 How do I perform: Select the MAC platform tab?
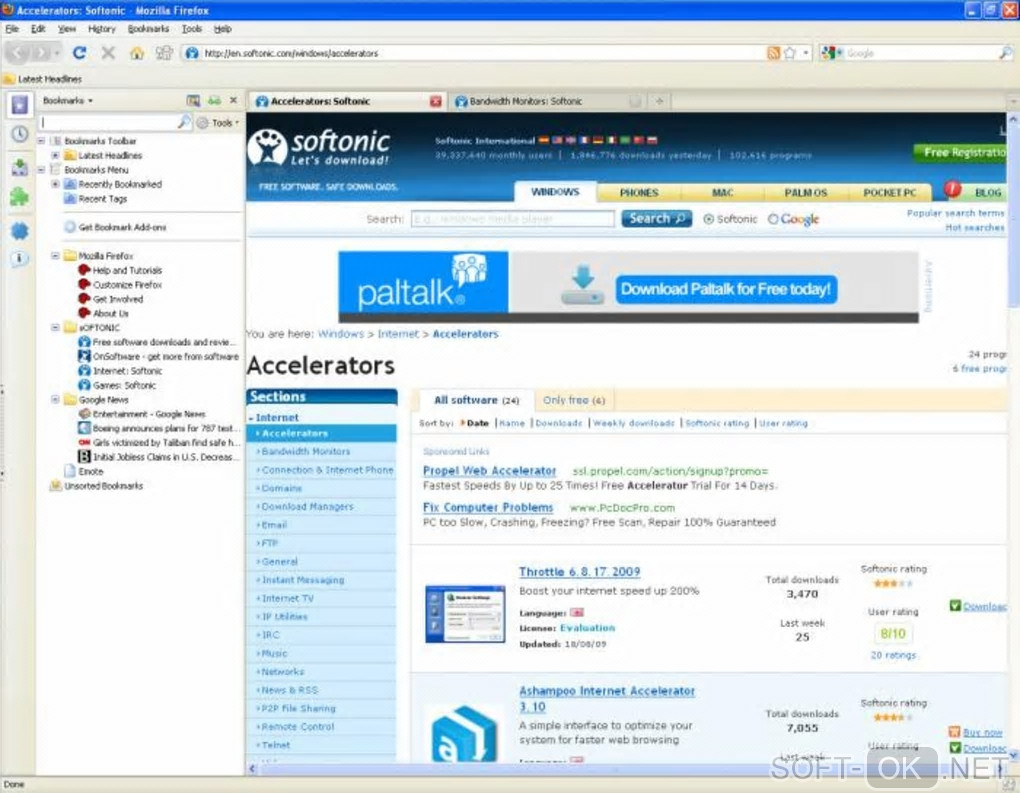tap(723, 193)
